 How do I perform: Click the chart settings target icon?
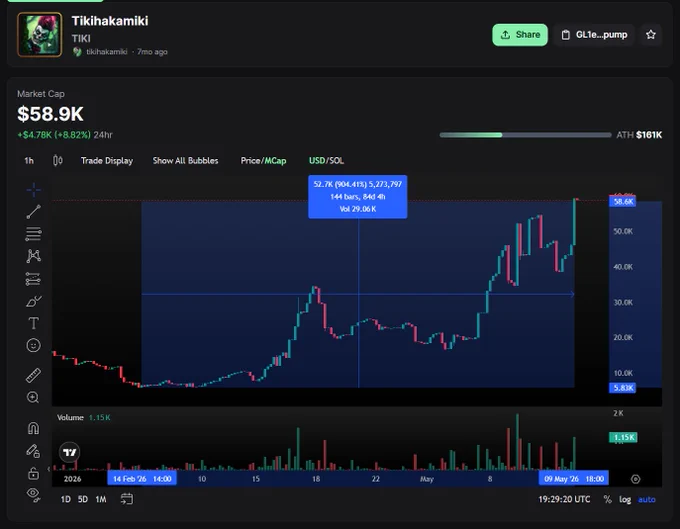[635, 479]
